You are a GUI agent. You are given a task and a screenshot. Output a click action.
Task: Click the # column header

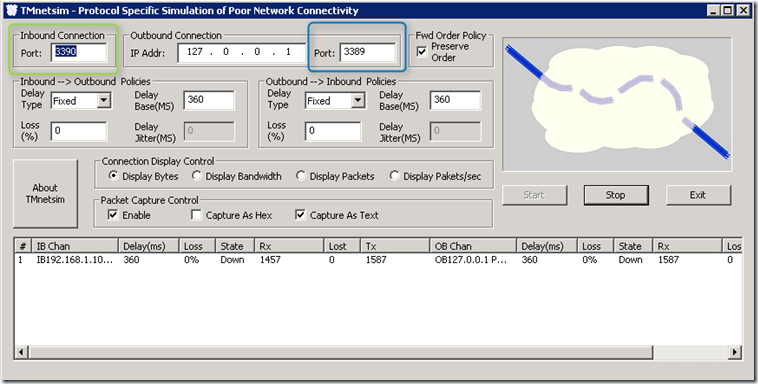(24, 246)
